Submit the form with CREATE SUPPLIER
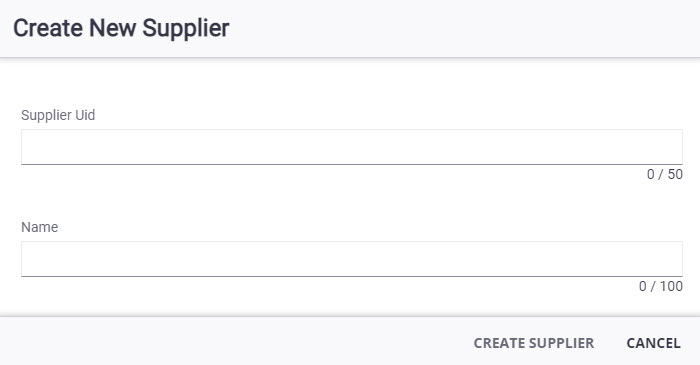The image size is (700, 365). click(x=534, y=343)
